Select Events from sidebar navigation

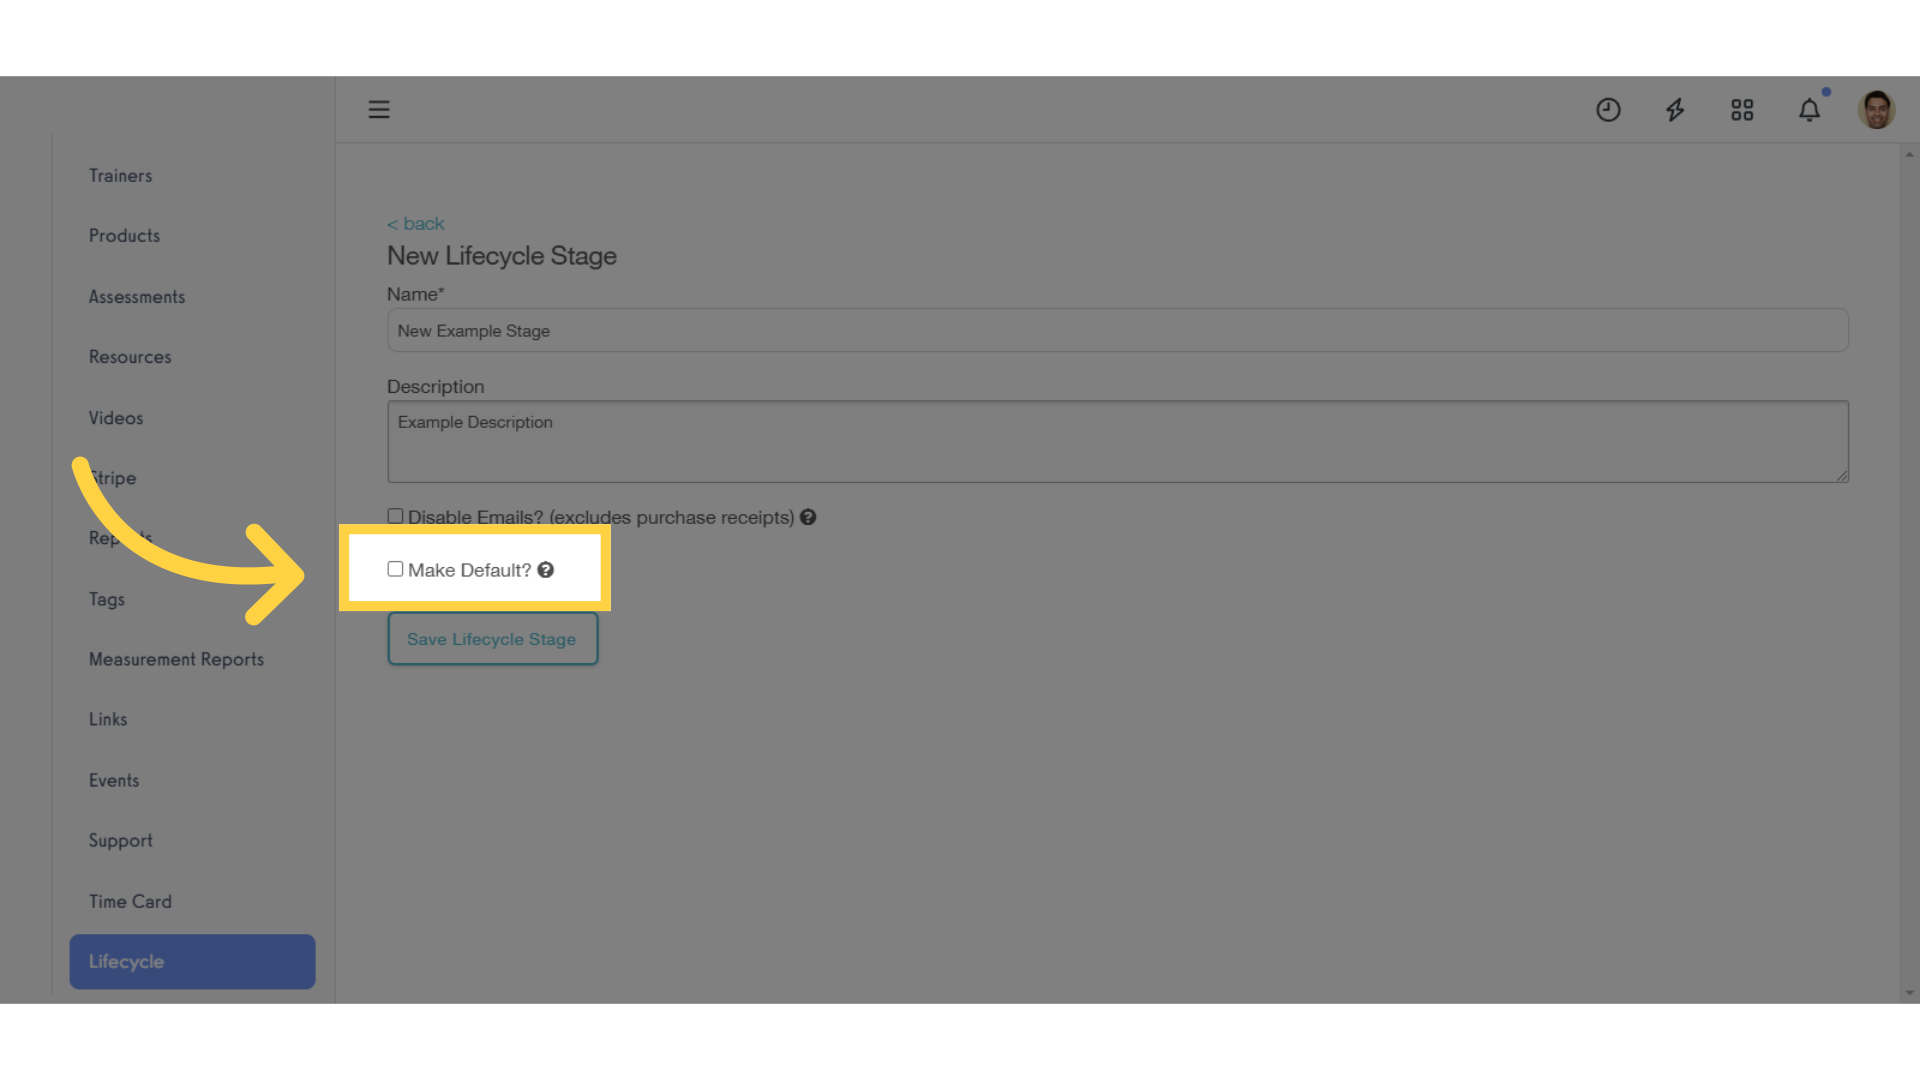tap(113, 779)
